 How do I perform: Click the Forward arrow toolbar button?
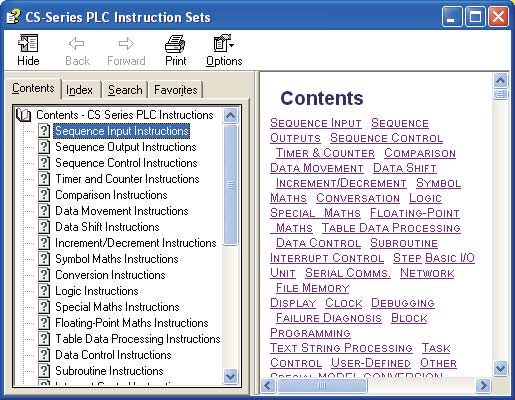coord(126,50)
